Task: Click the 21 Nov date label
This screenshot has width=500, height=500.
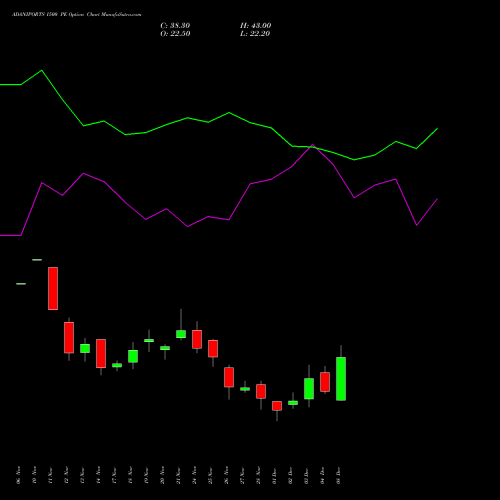Action: pos(178,475)
